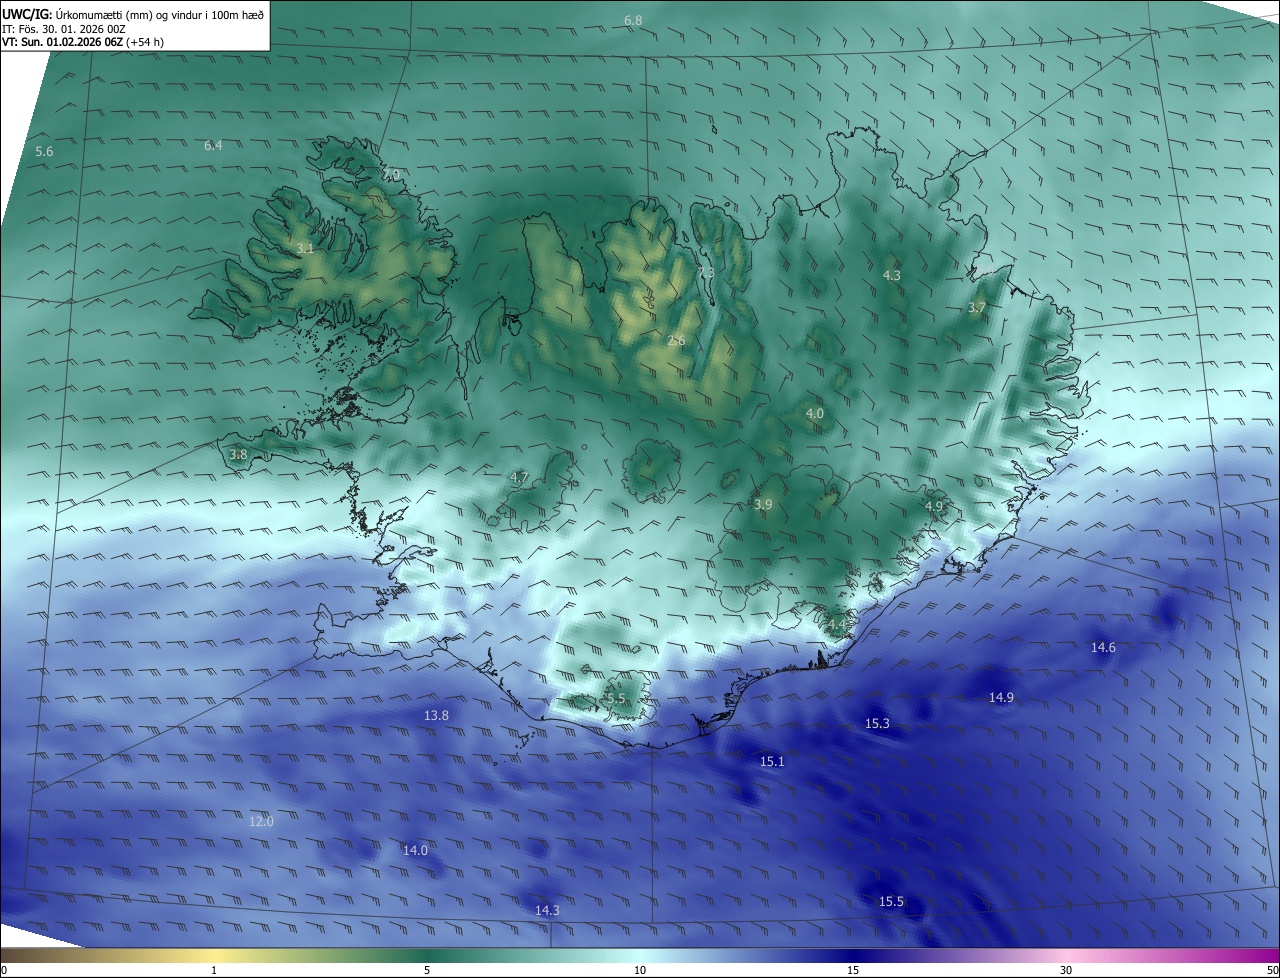Click the 4.9 value label on the map
Screen dimensions: 1280x978
tap(934, 507)
